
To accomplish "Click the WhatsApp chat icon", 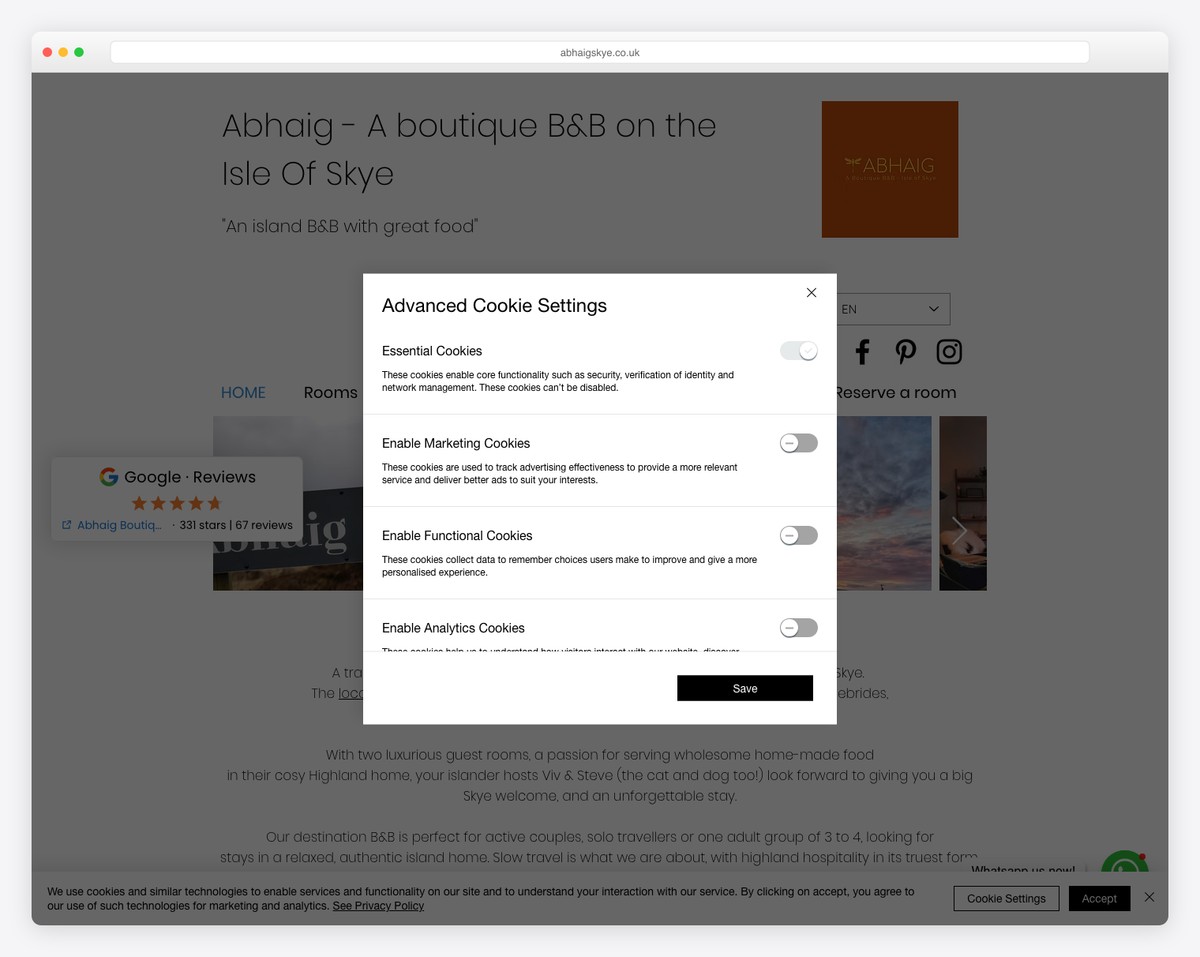I will 1123,866.
